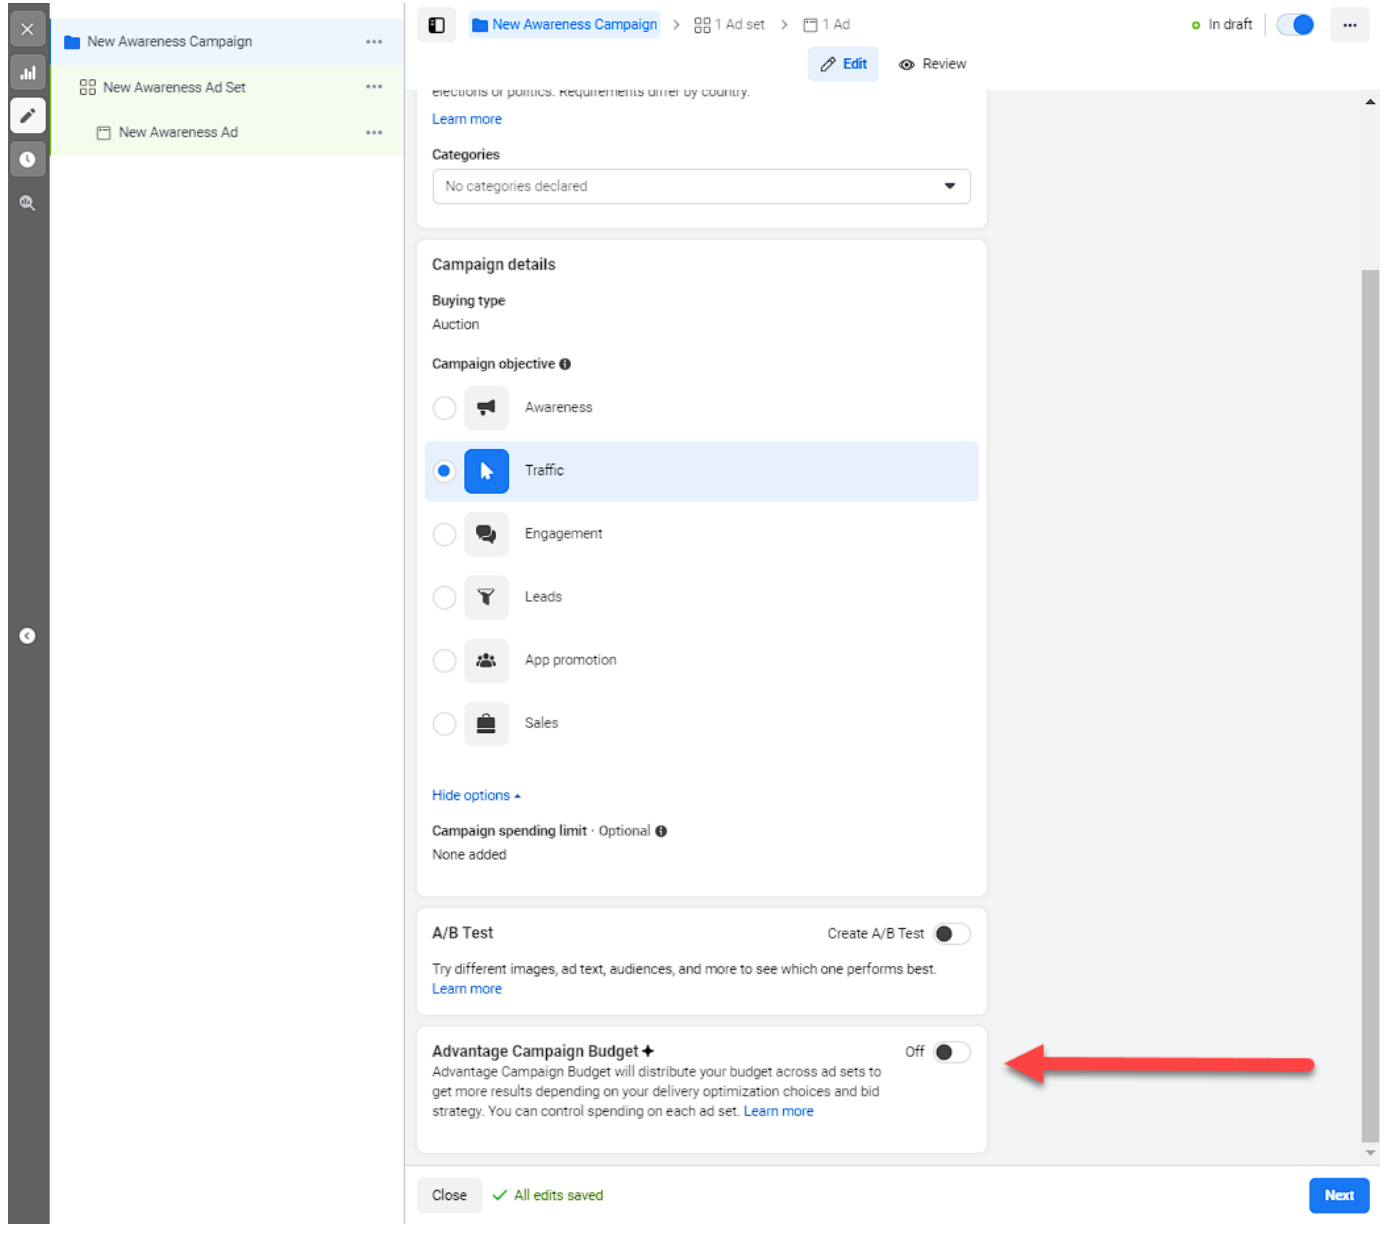Collapse the left sidebar with arrow button

click(x=28, y=636)
